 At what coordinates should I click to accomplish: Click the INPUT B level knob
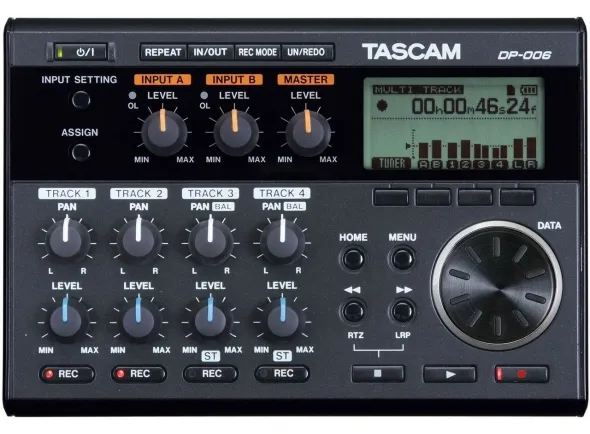pos(236,132)
